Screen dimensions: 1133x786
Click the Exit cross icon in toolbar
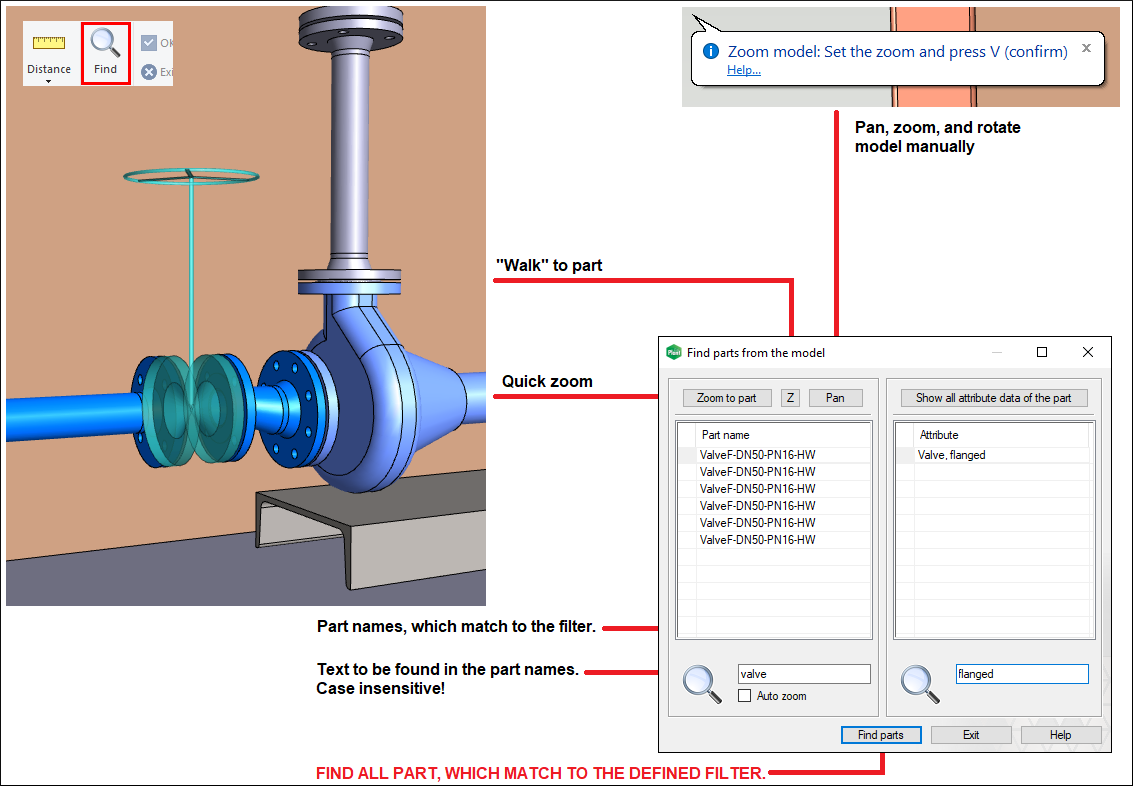(149, 72)
